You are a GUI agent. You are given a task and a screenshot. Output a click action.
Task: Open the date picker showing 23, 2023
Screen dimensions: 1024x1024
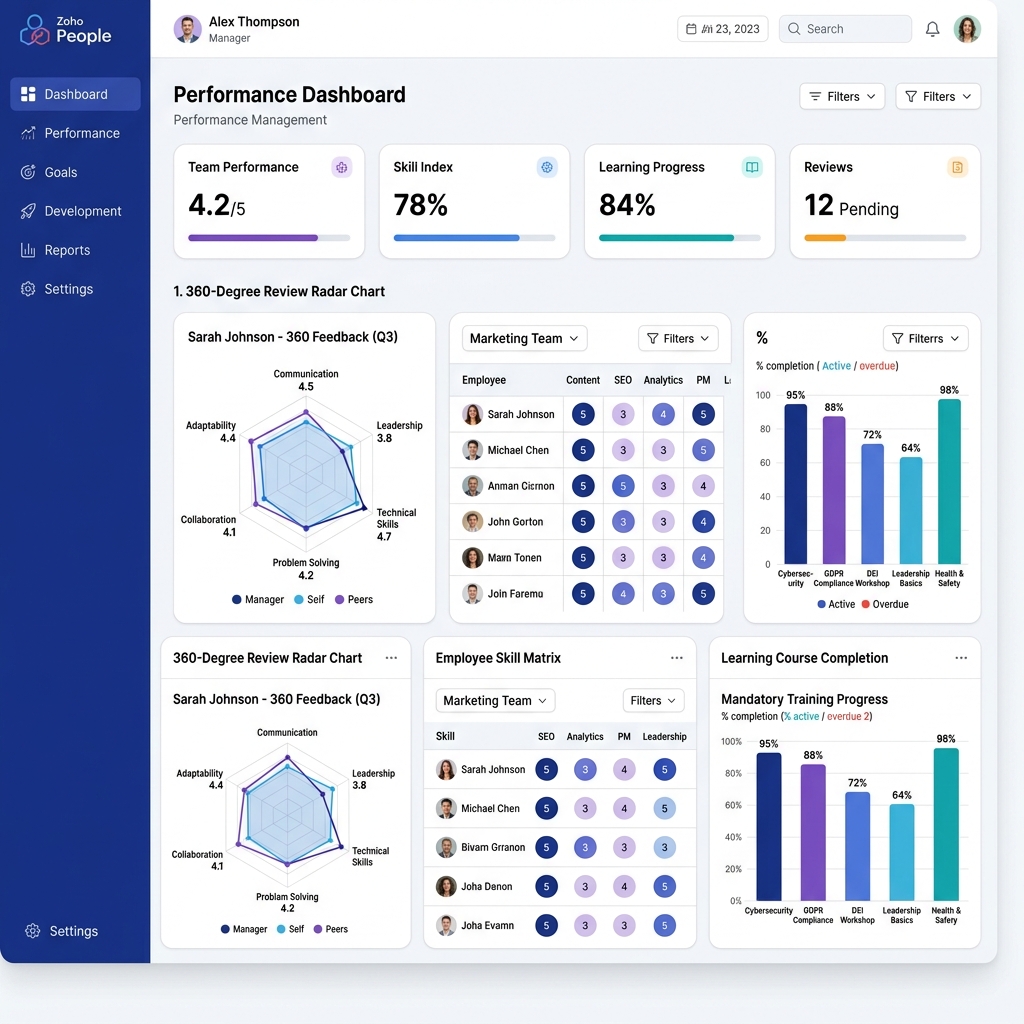(x=722, y=29)
